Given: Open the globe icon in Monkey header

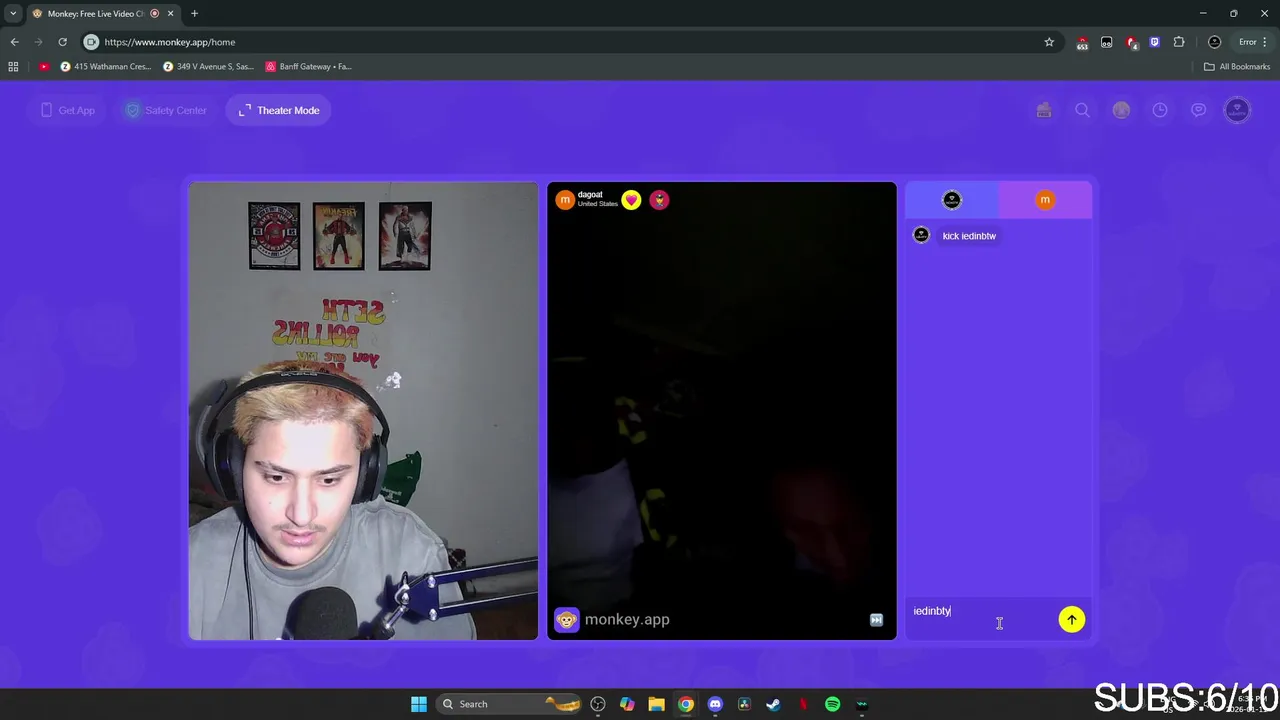Looking at the screenshot, I should 1121,110.
